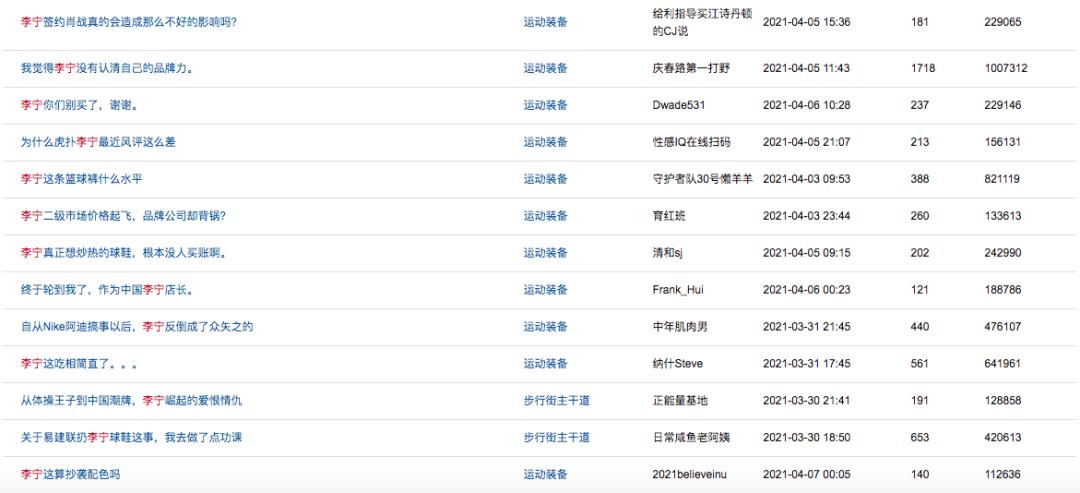
Task: Open thread 李宁二级市场价格起飞，品牌公司却背锅?
Action: pyautogui.click(x=123, y=216)
